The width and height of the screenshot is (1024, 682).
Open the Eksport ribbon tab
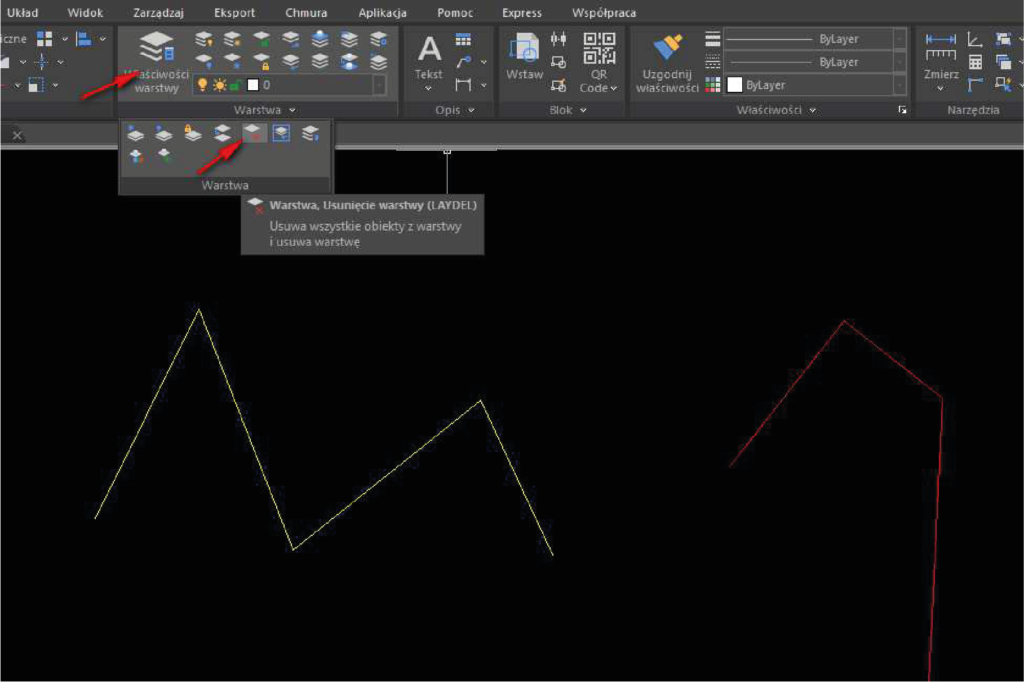coord(234,13)
